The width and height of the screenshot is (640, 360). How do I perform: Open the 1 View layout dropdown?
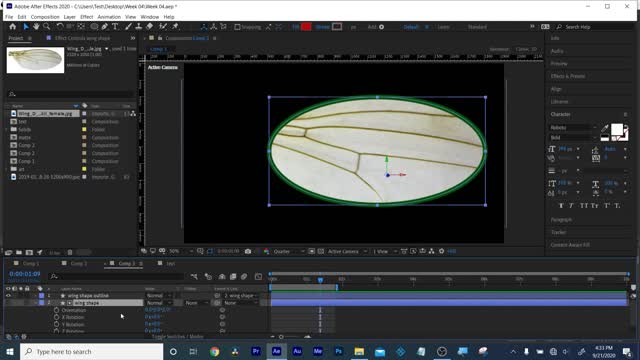coord(384,251)
